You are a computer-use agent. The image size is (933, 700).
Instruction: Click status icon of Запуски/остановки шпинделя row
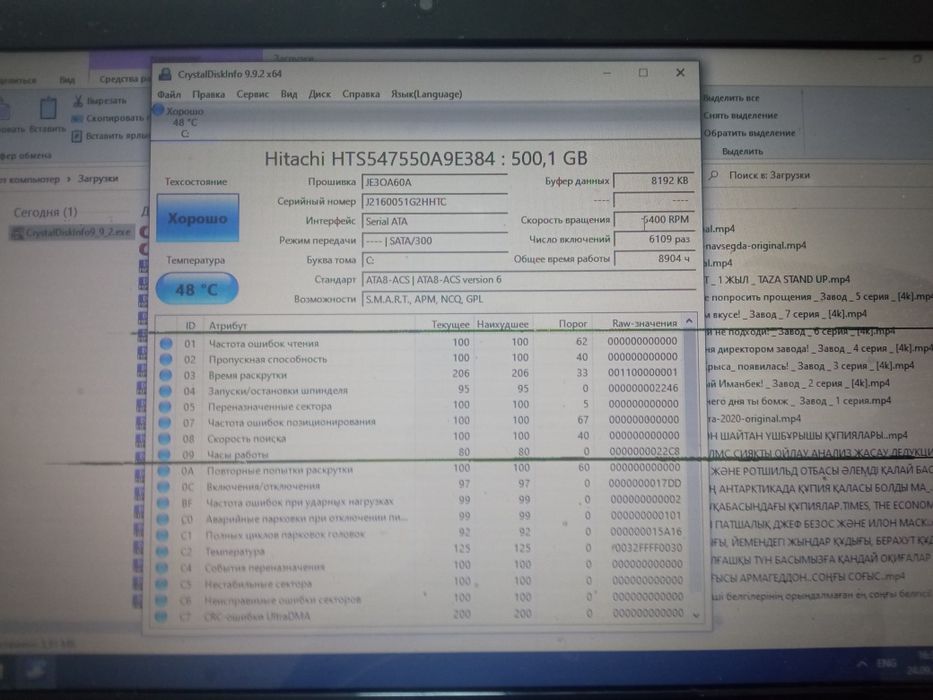click(165, 391)
